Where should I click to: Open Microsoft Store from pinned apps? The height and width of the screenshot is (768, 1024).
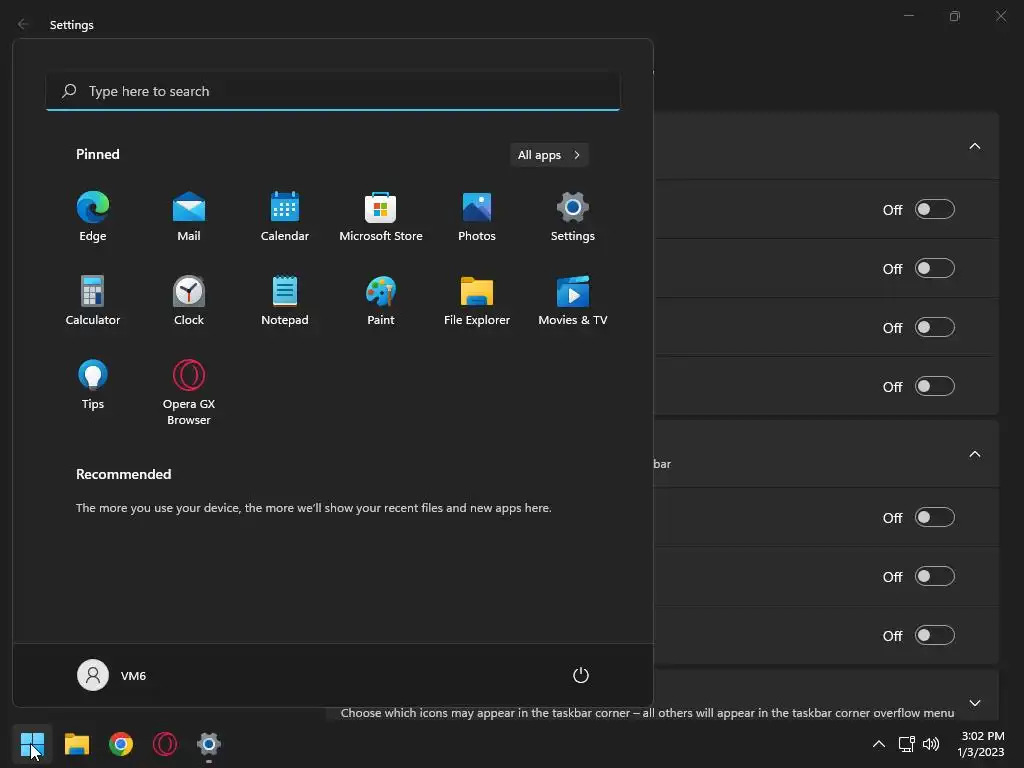(381, 217)
